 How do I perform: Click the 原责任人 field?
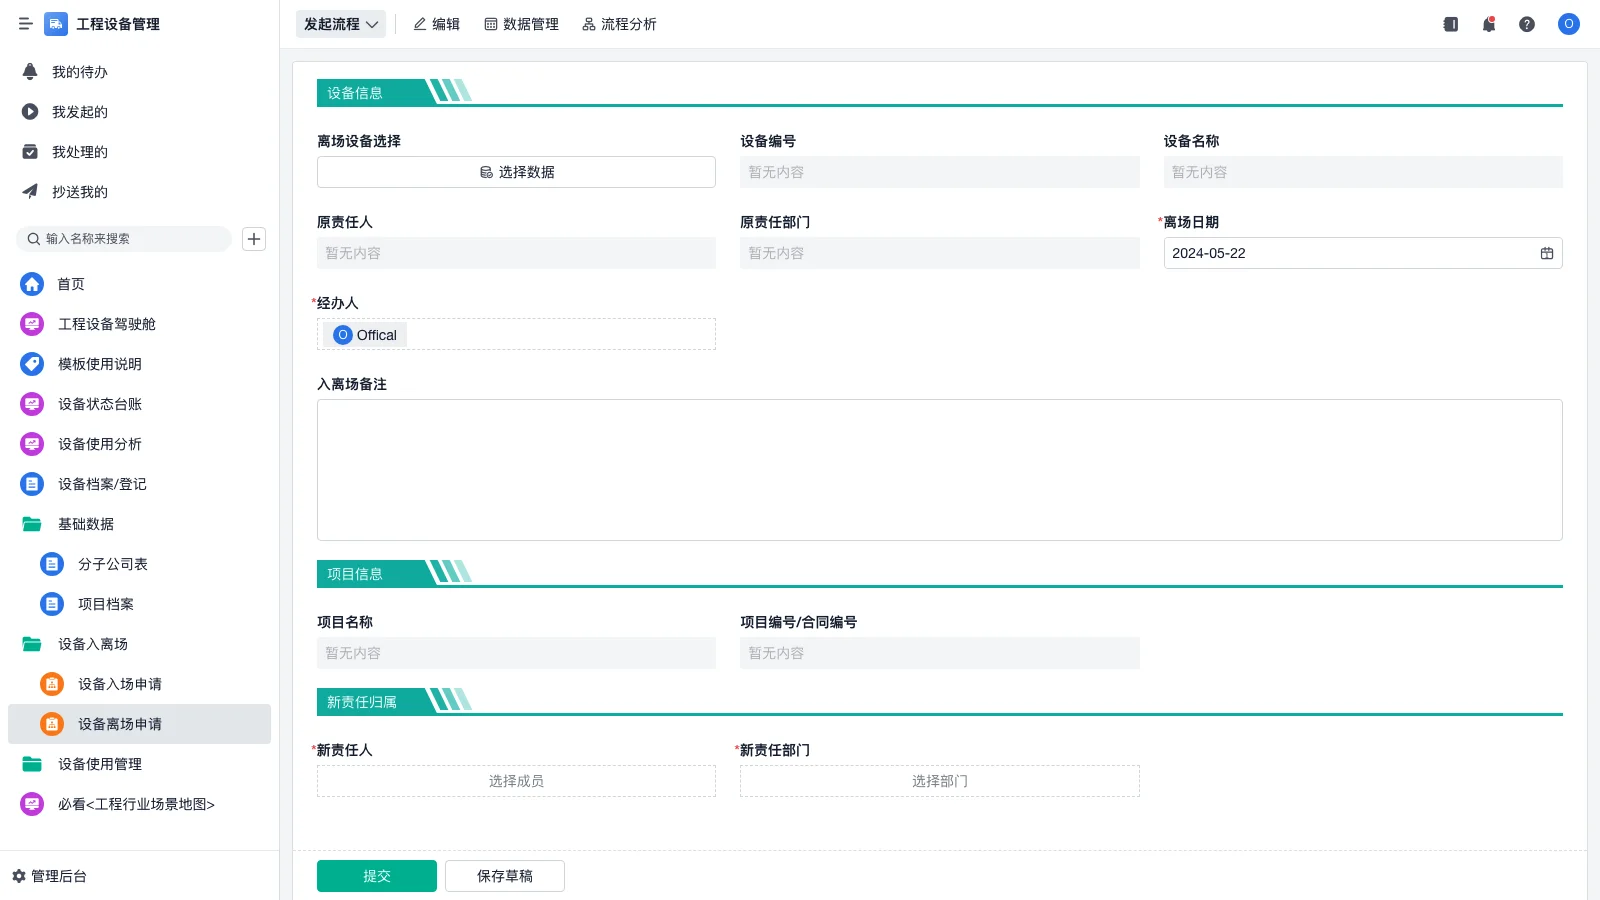pyautogui.click(x=516, y=253)
